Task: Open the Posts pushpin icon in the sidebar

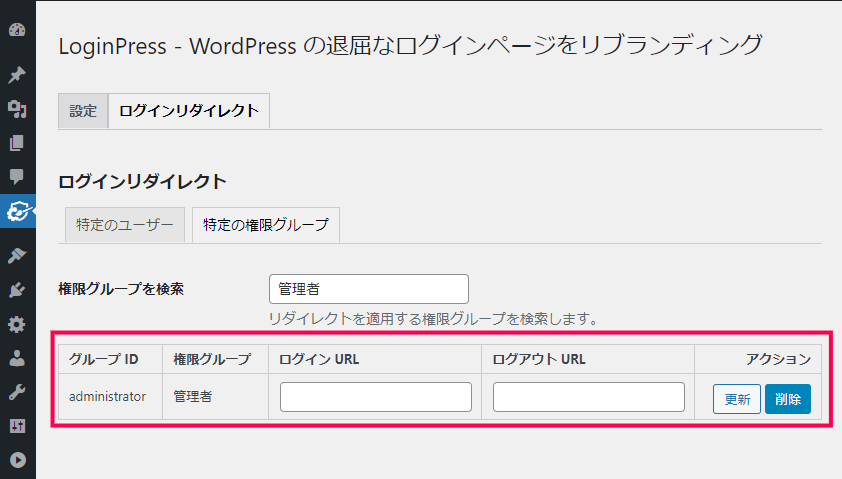Action: click(17, 75)
